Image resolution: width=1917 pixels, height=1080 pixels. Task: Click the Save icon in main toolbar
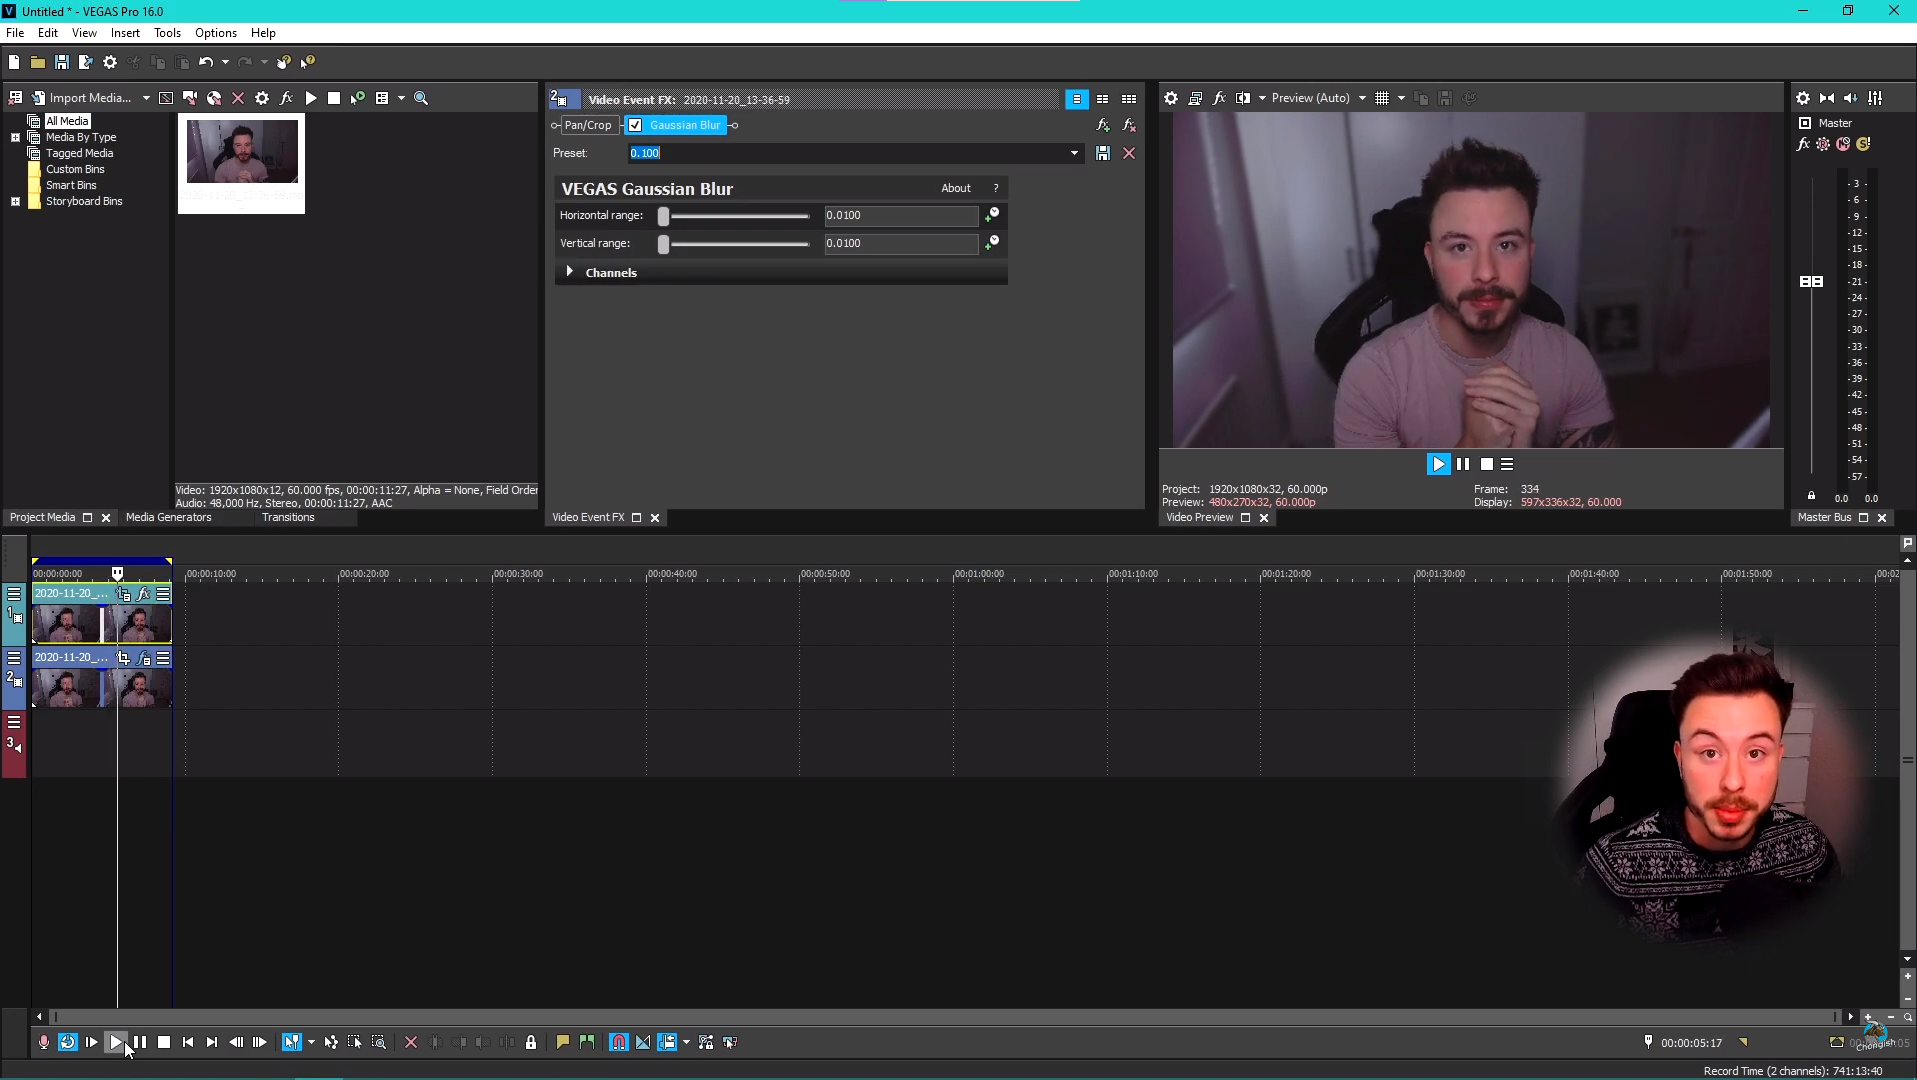61,62
